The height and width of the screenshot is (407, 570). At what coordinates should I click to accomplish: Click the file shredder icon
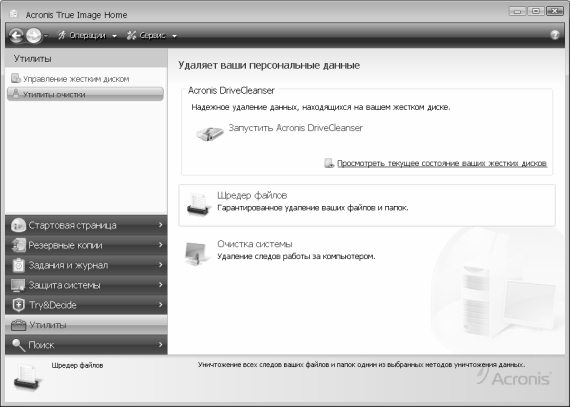click(198, 204)
